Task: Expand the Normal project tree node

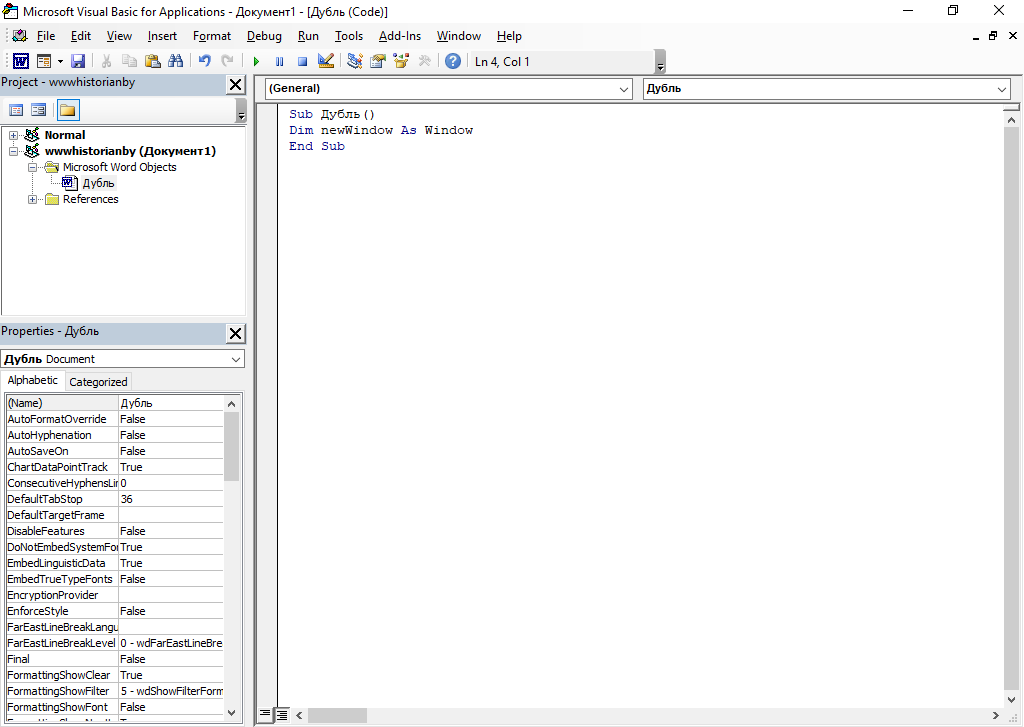Action: click(14, 135)
